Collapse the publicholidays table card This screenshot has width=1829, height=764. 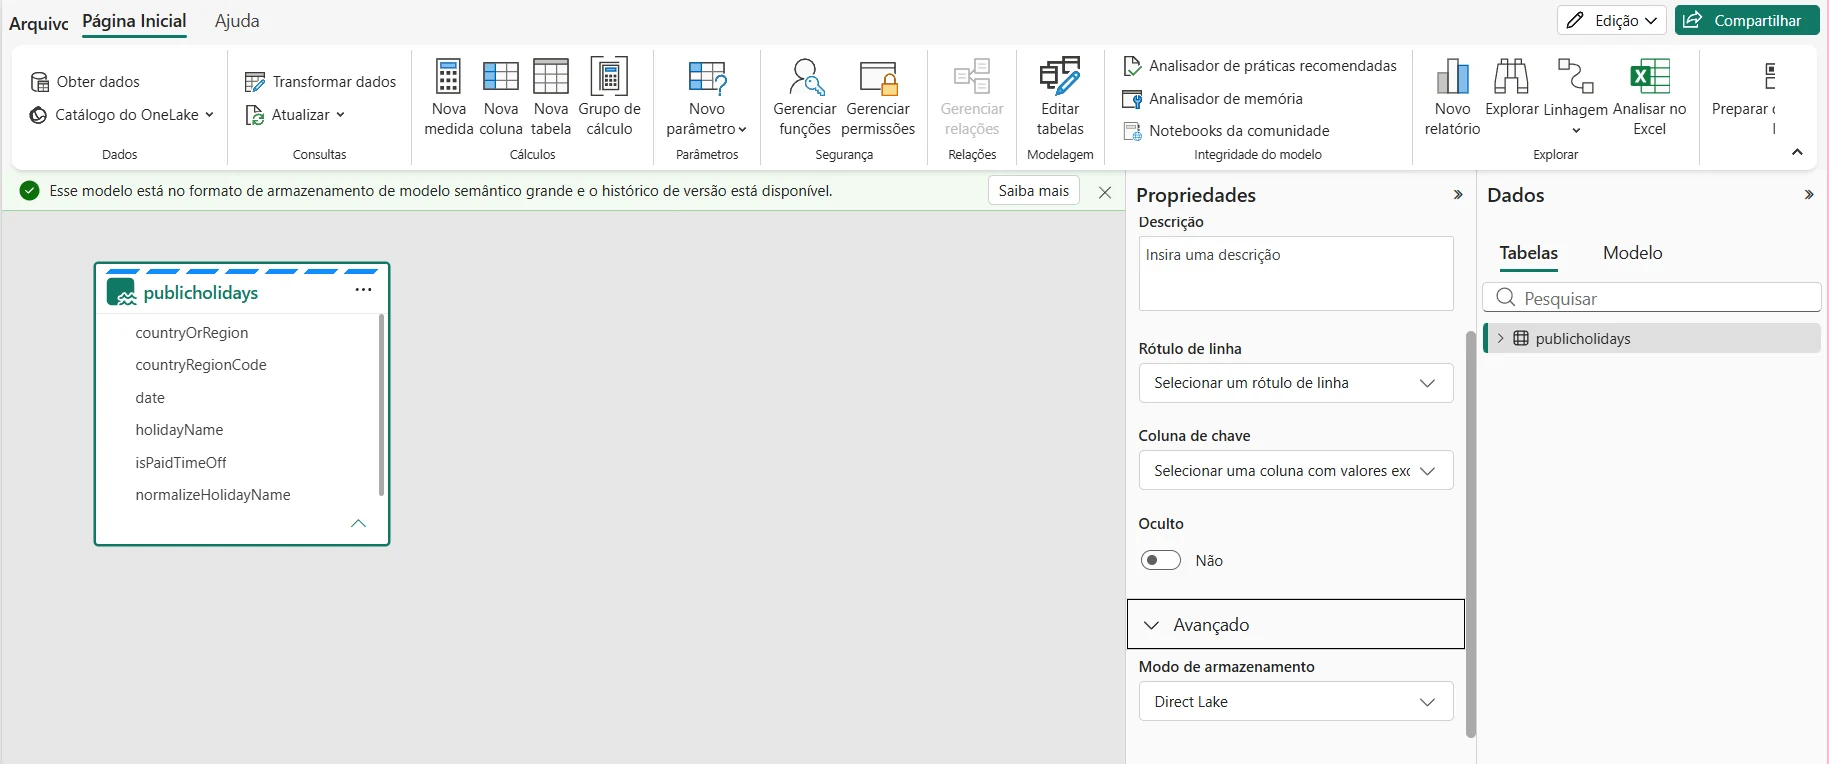[359, 523]
